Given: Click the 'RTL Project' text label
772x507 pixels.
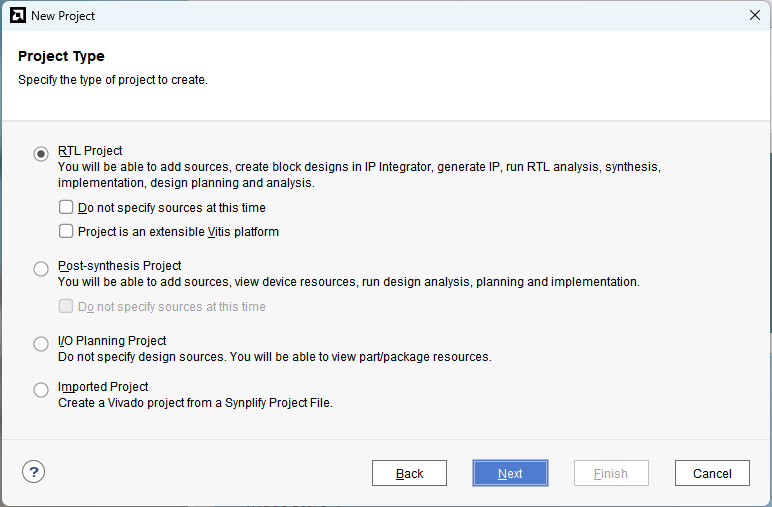Looking at the screenshot, I should click(x=90, y=151).
